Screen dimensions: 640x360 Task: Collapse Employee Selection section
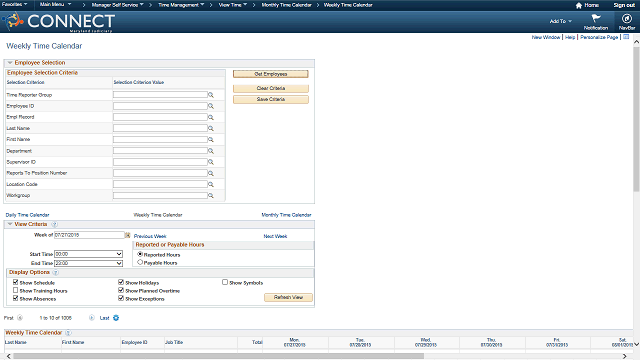[x=10, y=63]
